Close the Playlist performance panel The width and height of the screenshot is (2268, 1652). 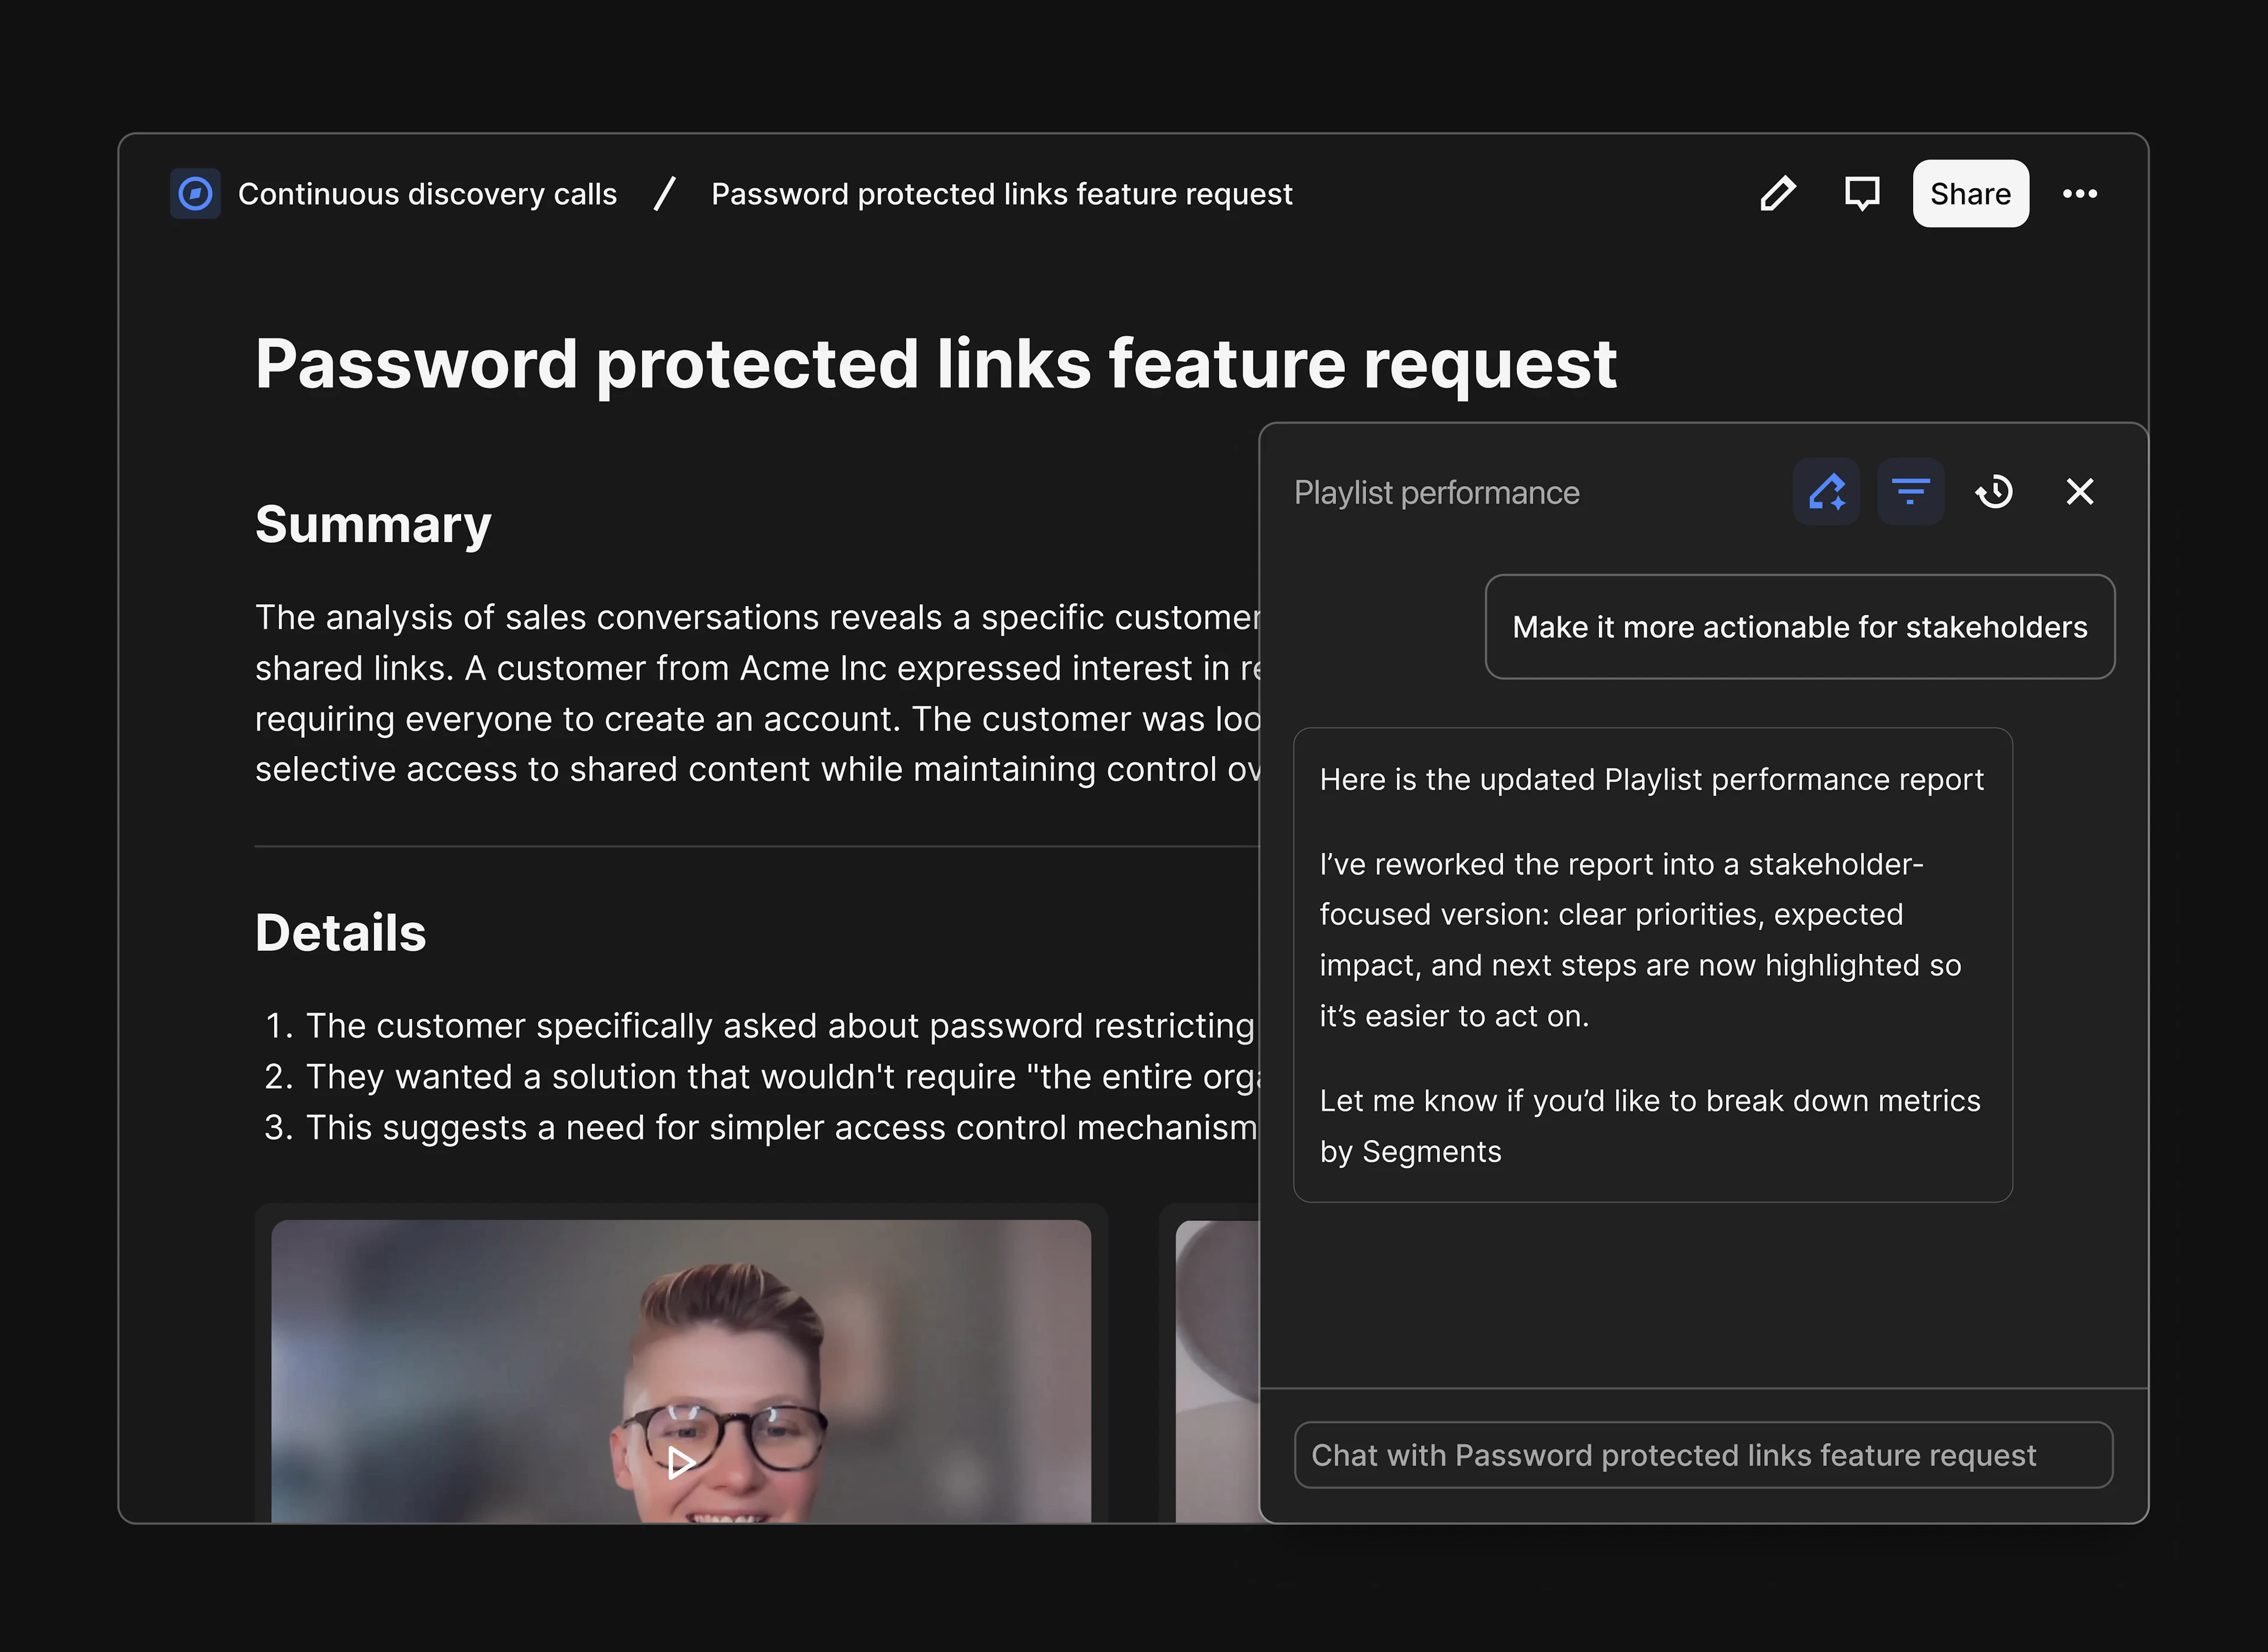[x=2080, y=491]
